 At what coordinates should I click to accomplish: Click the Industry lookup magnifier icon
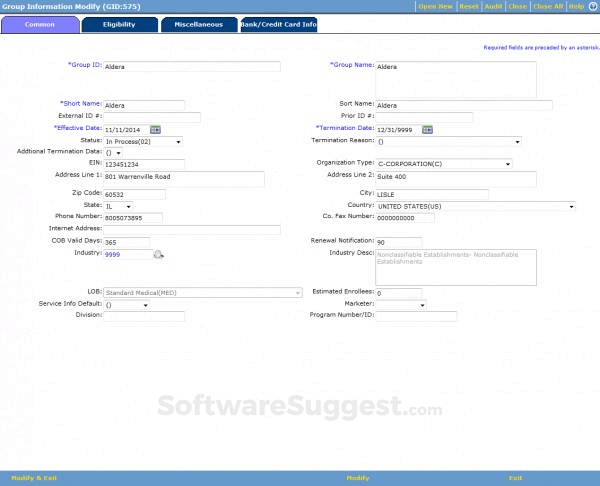click(158, 254)
